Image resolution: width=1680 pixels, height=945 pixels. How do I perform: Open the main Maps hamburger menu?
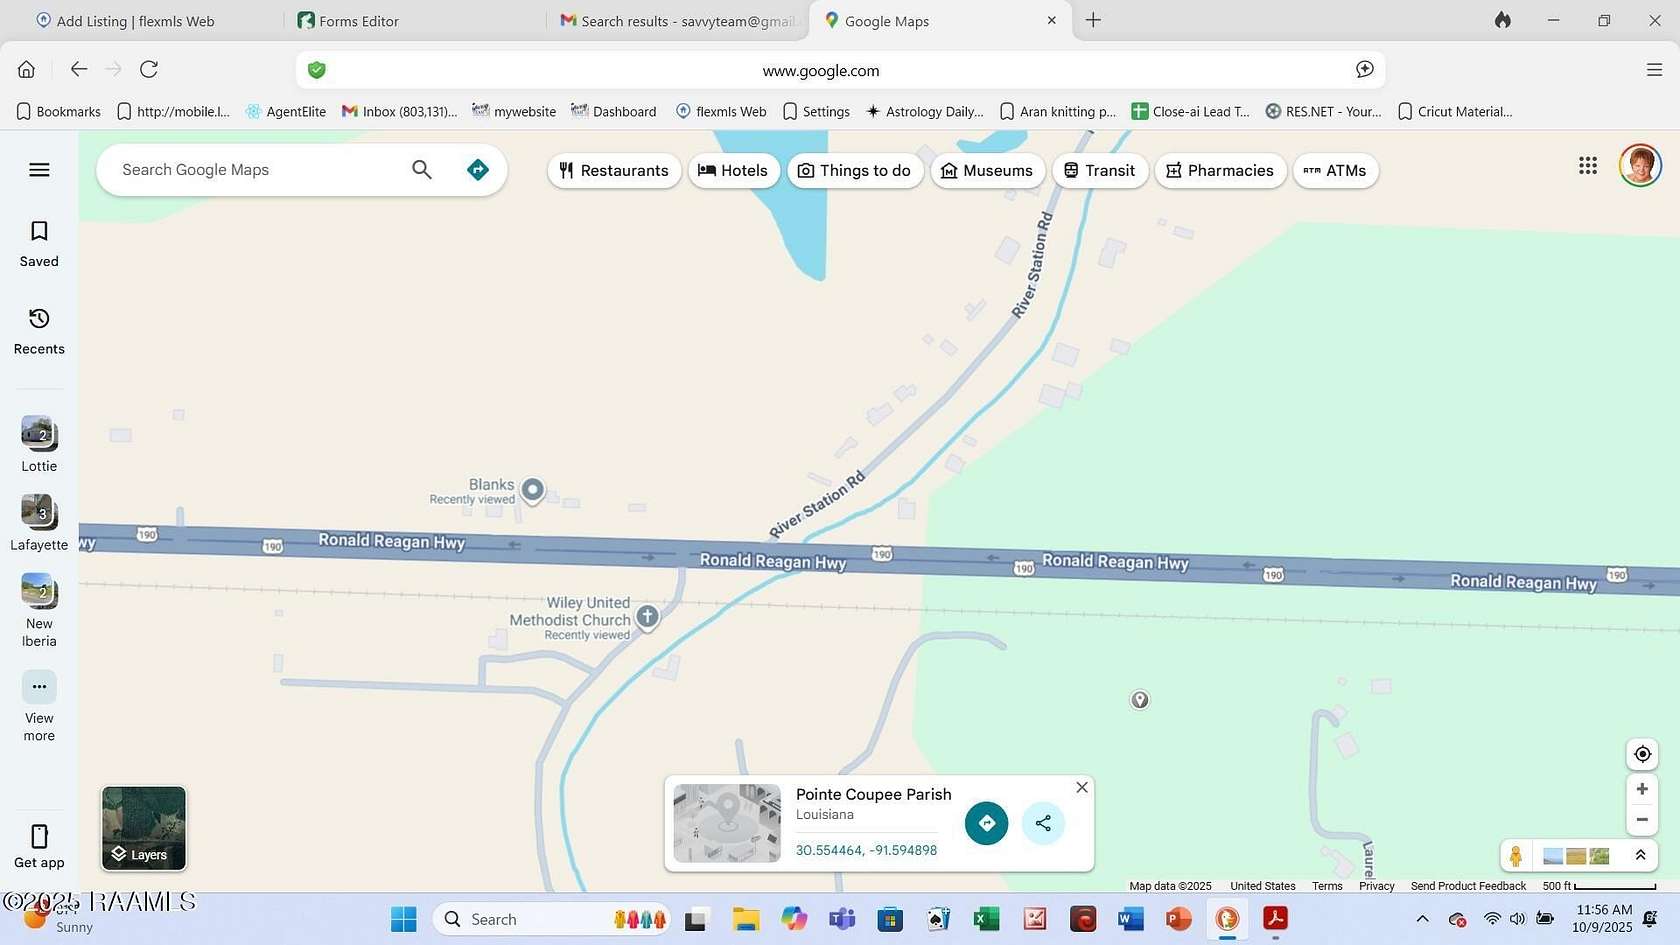tap(39, 169)
